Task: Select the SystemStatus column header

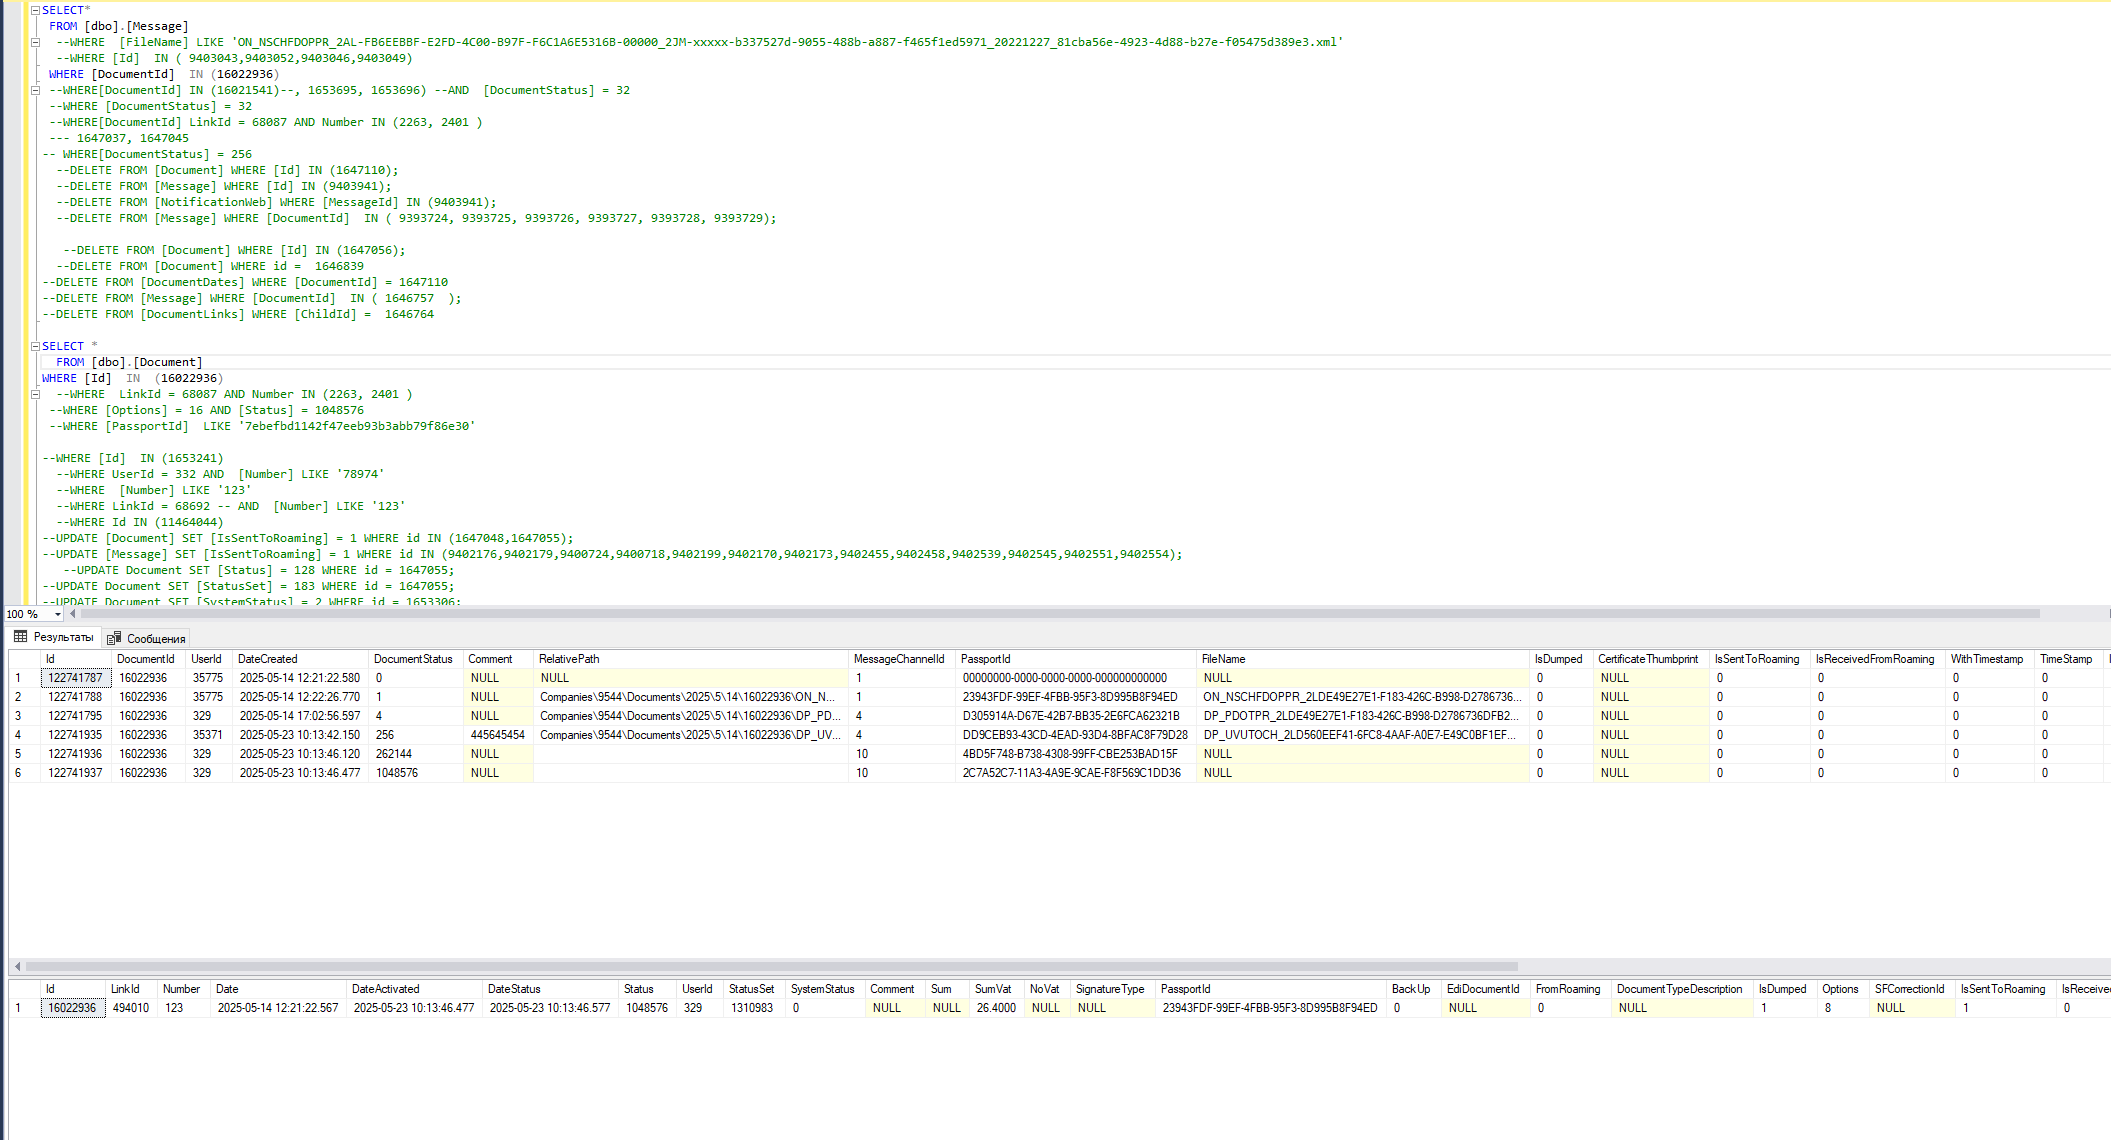Action: click(823, 989)
